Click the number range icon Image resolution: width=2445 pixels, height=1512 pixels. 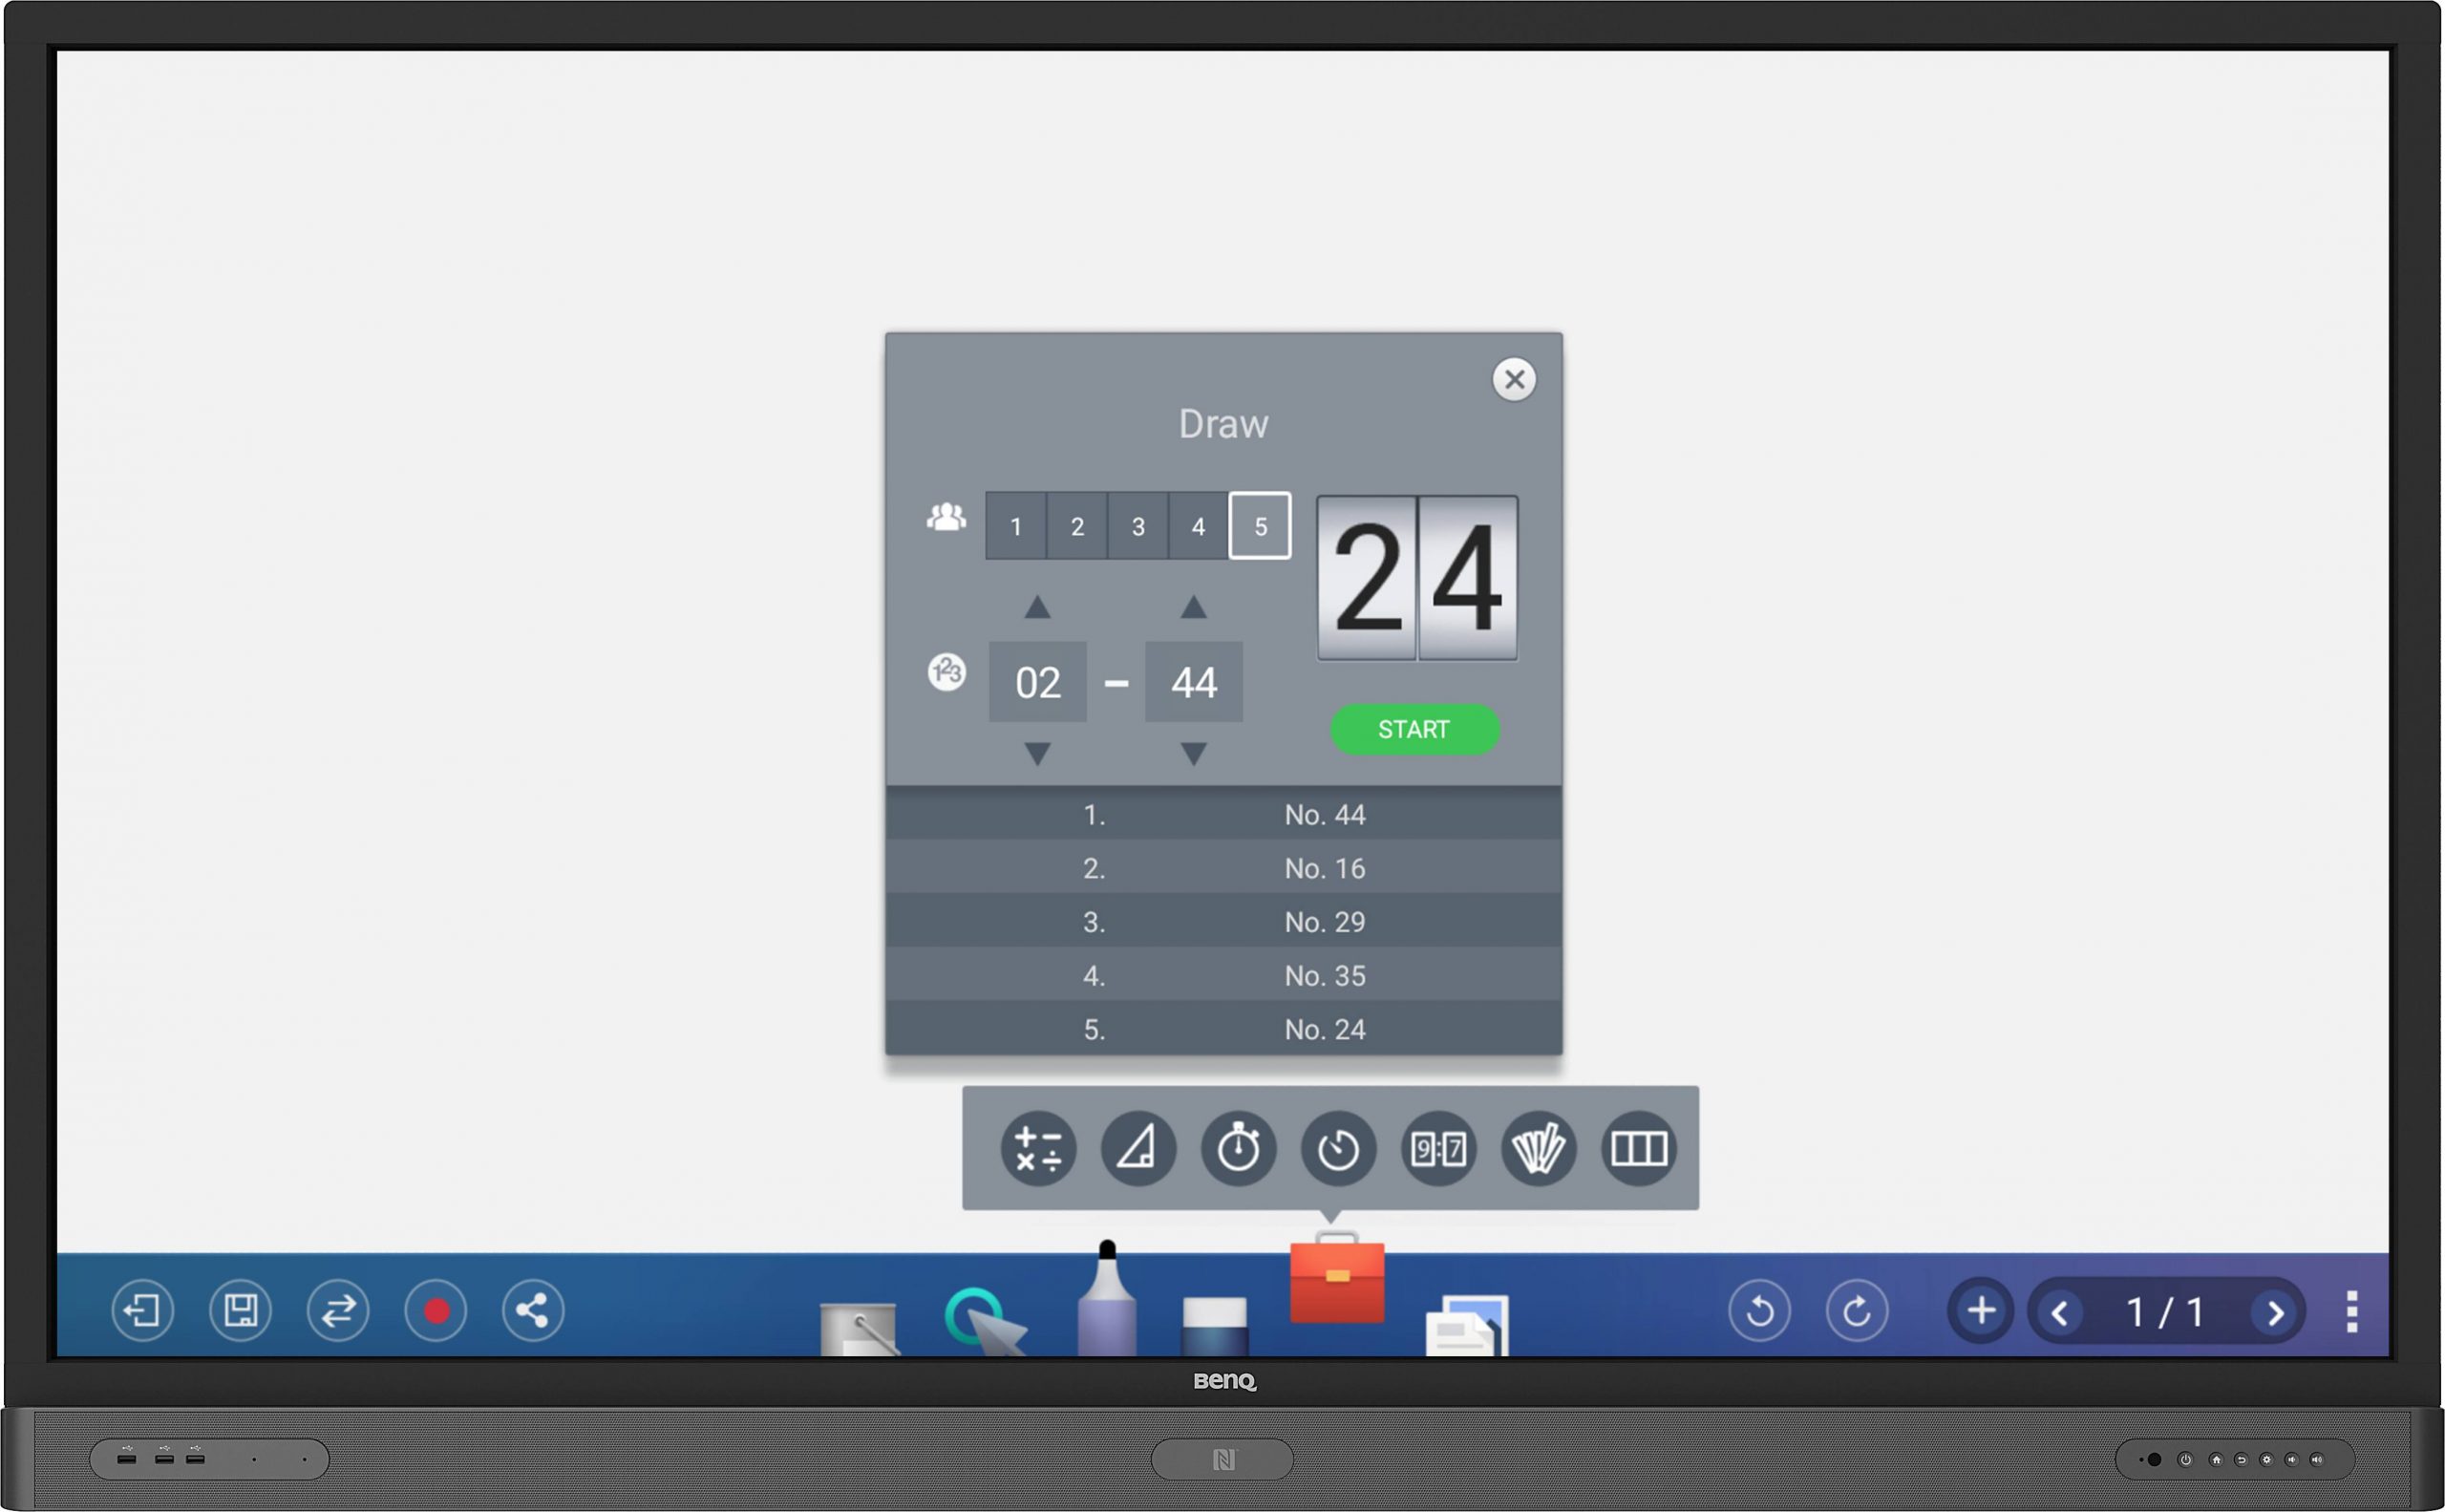pyautogui.click(x=946, y=671)
